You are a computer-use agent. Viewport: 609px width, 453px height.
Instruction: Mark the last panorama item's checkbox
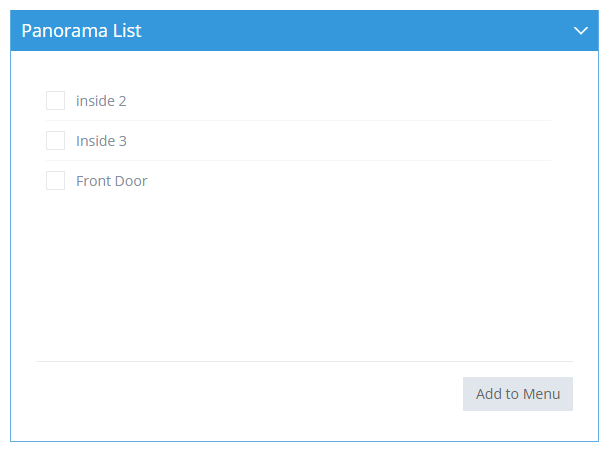point(56,181)
